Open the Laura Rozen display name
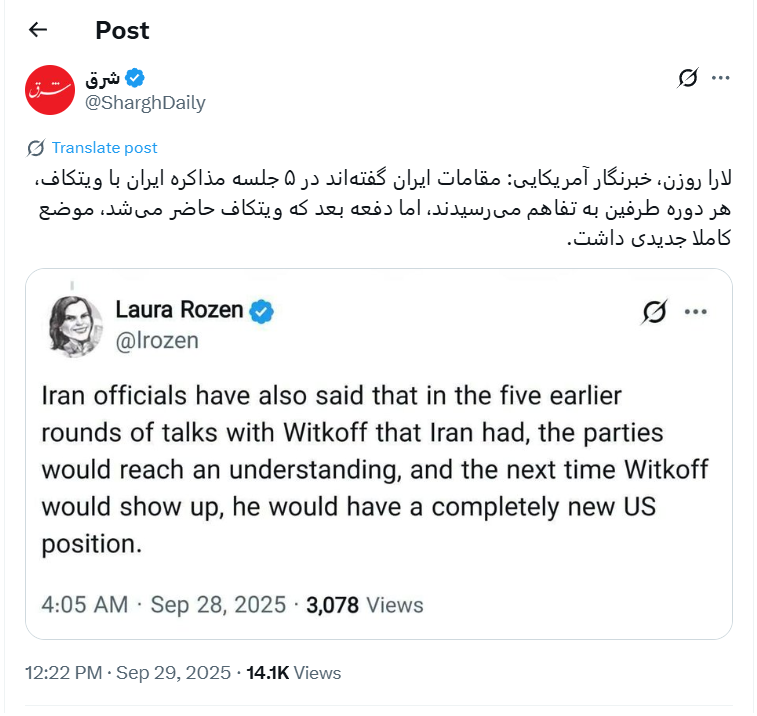The image size is (757, 716). pyautogui.click(x=179, y=310)
